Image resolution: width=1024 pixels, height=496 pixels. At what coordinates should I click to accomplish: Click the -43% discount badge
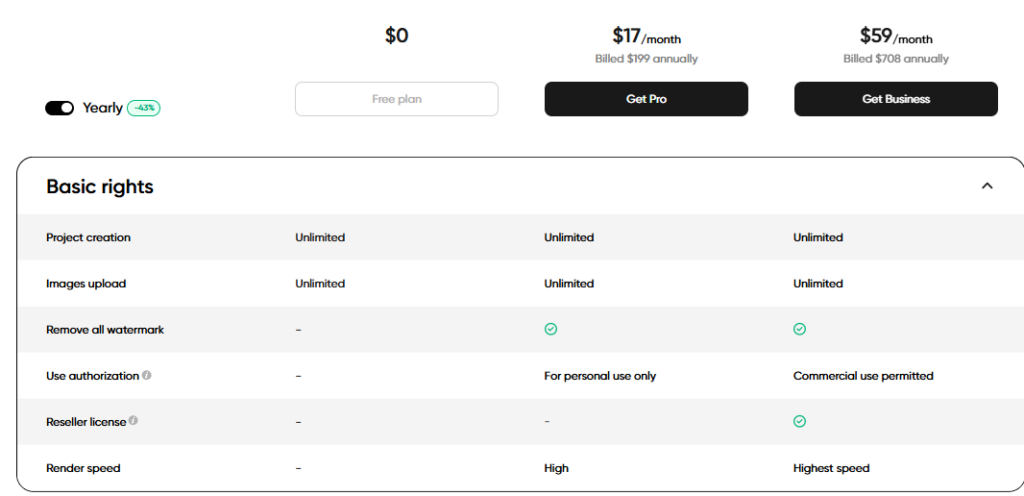tap(144, 108)
